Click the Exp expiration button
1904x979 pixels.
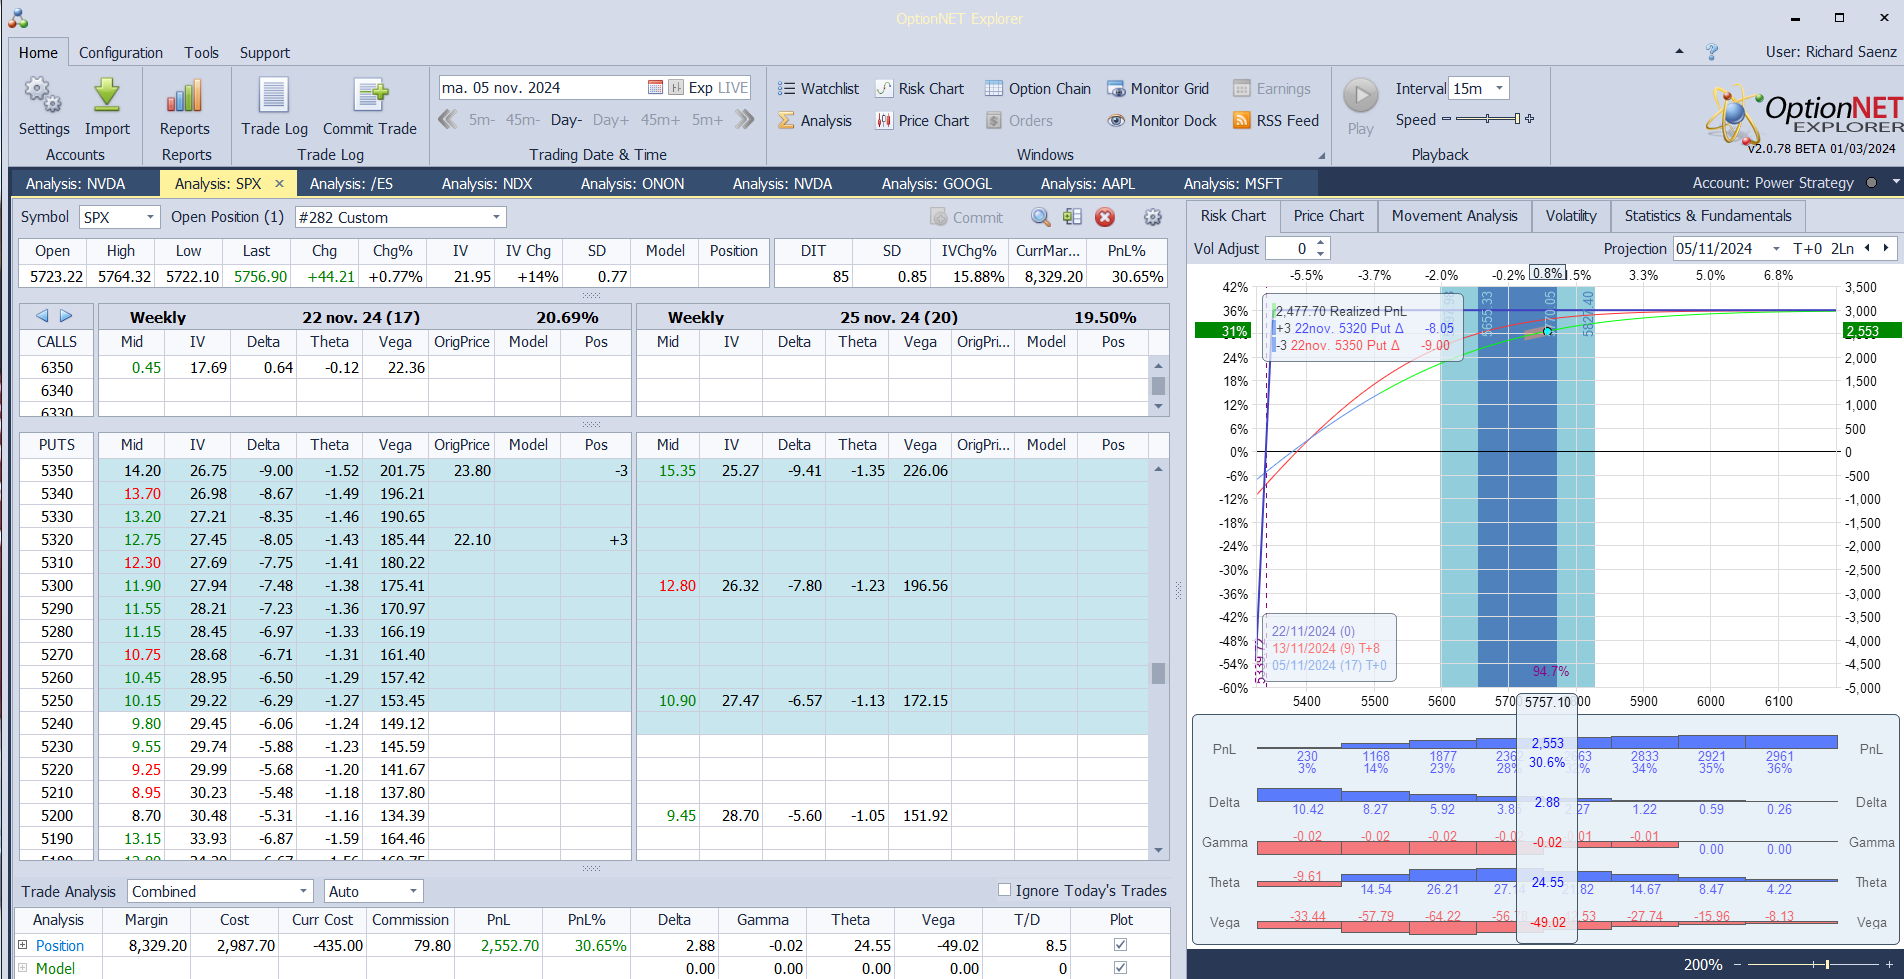pos(700,88)
